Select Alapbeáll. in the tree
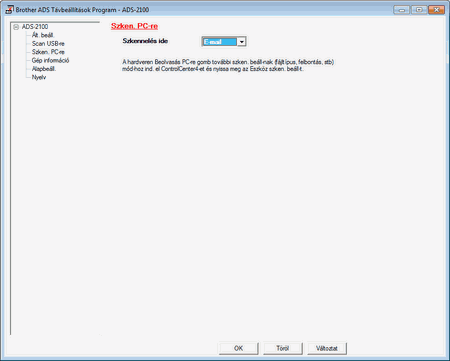450x361 pixels. click(x=44, y=69)
